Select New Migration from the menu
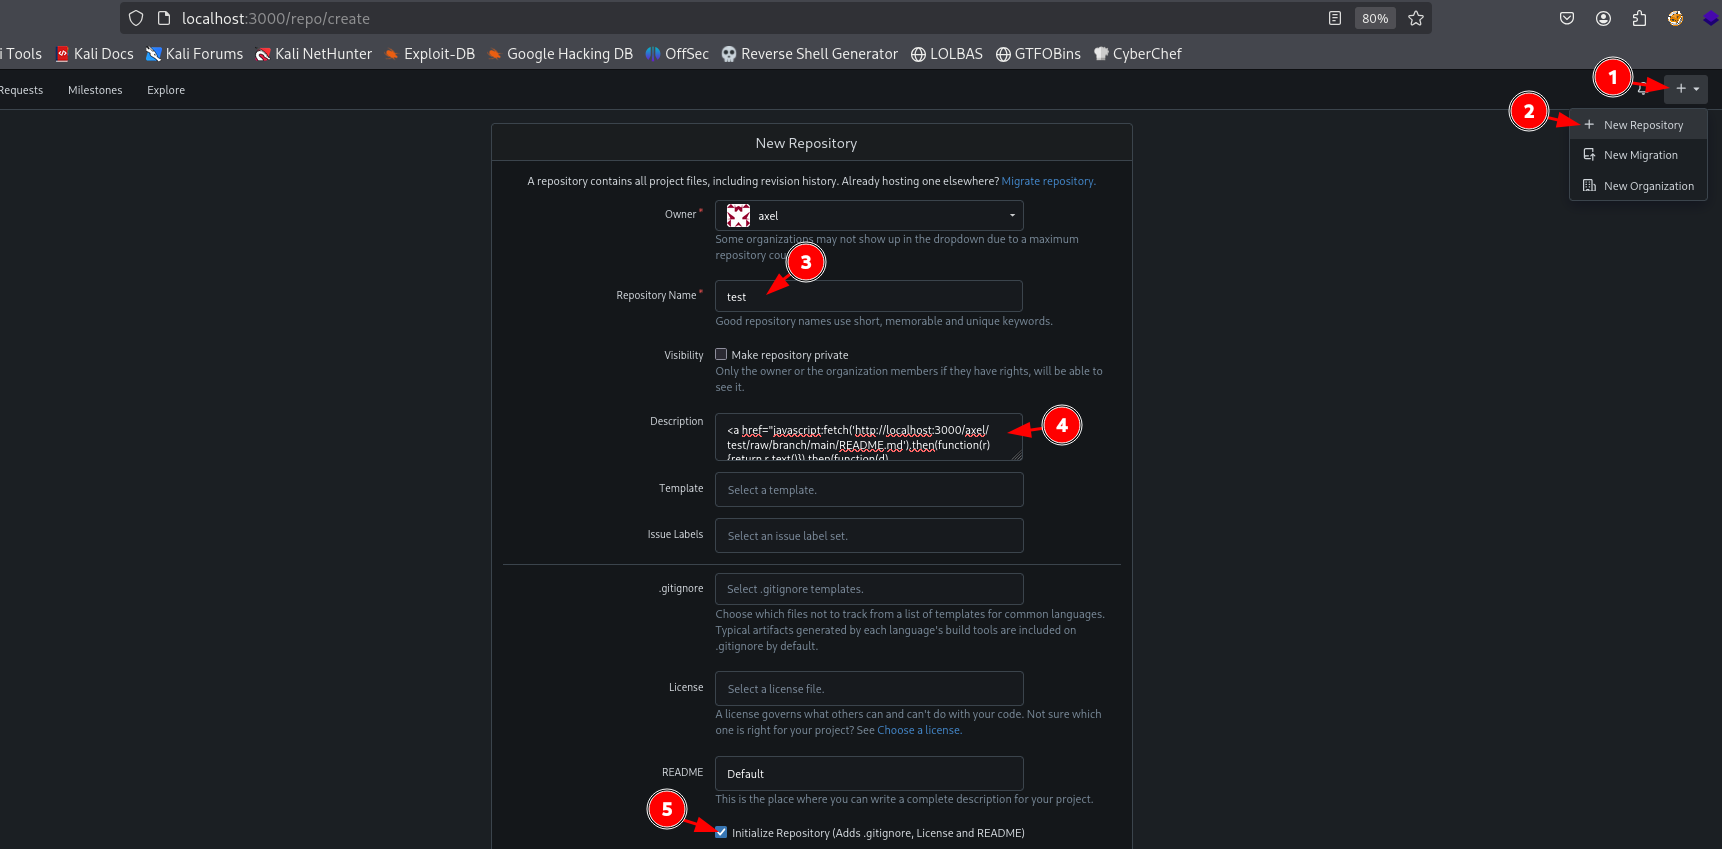The width and height of the screenshot is (1722, 849). (1640, 155)
